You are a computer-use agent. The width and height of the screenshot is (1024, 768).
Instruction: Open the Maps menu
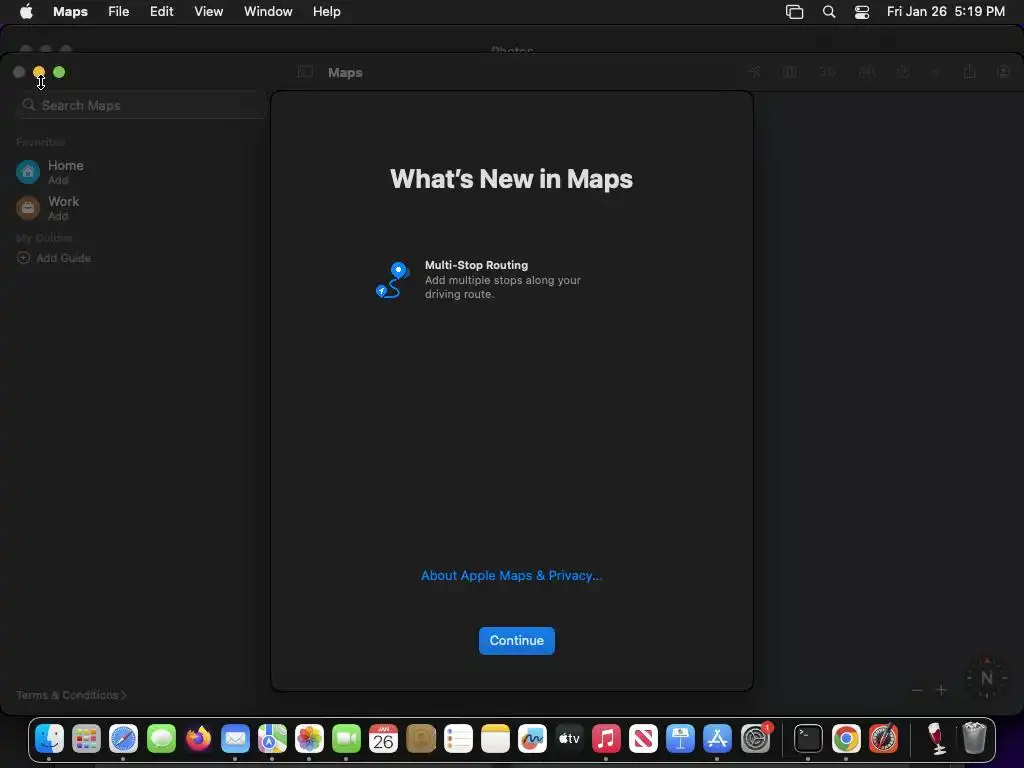(x=71, y=12)
